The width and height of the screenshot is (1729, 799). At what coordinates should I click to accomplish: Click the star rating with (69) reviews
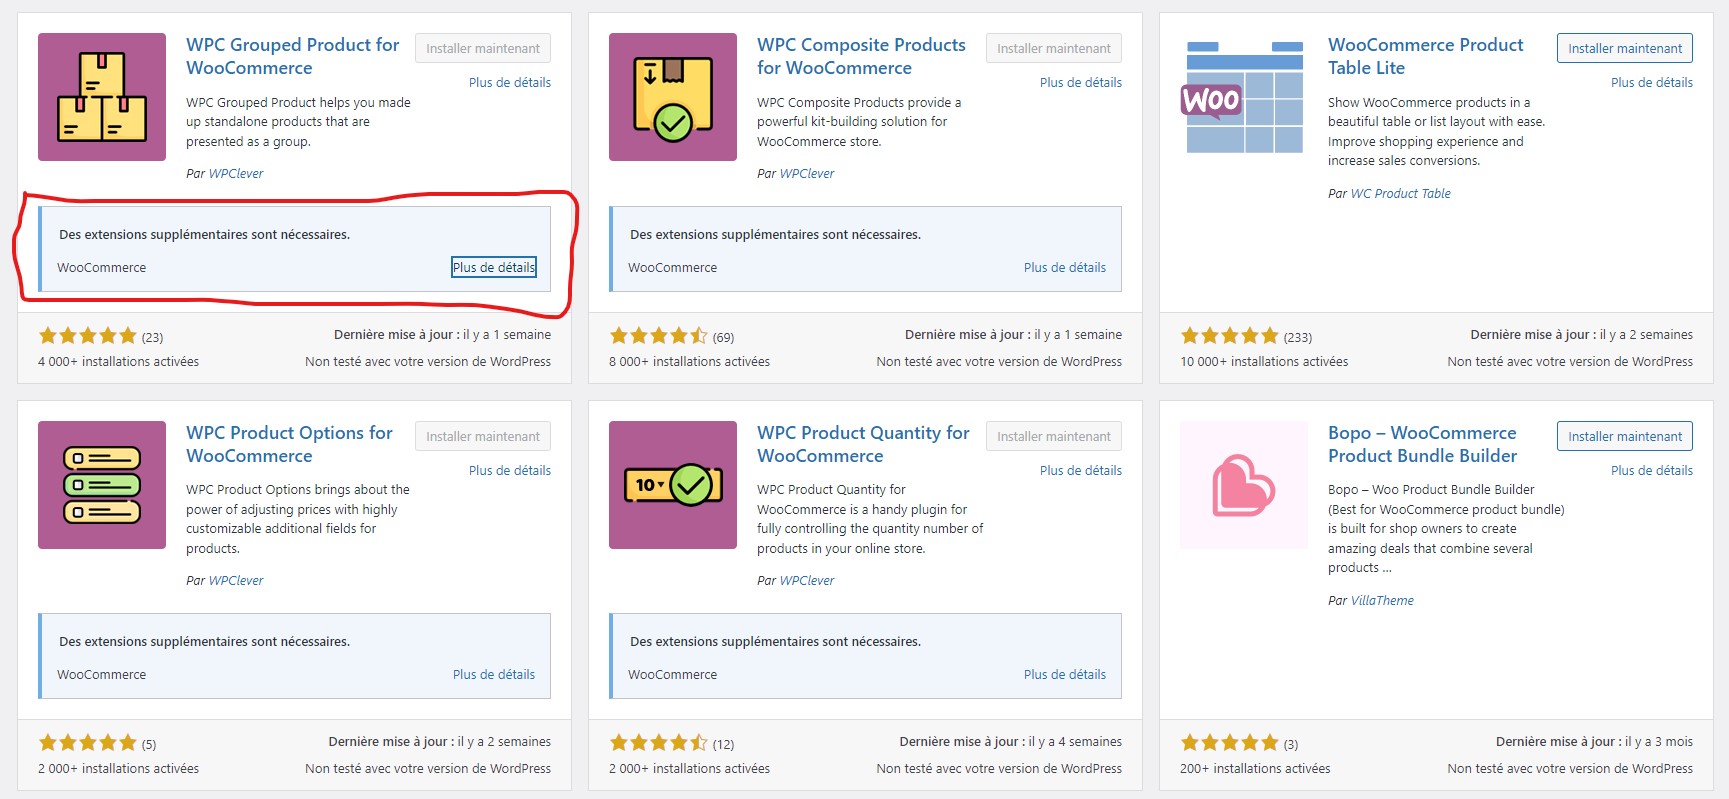pos(658,336)
